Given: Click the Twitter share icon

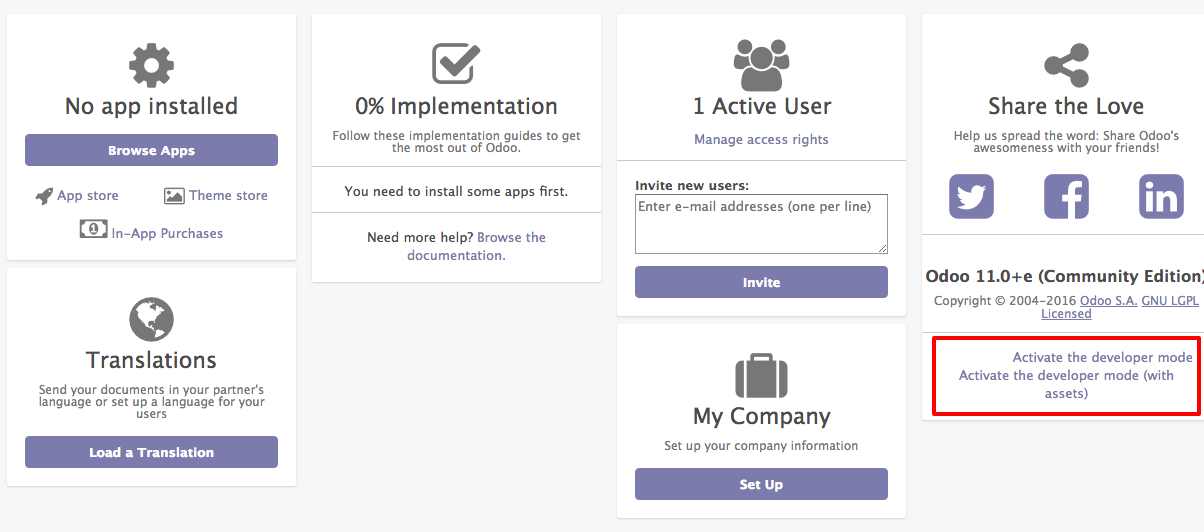Looking at the screenshot, I should point(971,196).
